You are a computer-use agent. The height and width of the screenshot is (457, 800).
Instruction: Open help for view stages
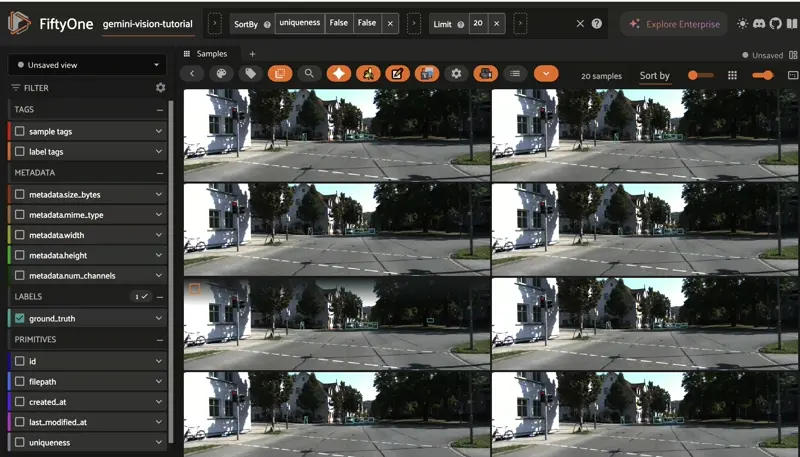(x=597, y=23)
